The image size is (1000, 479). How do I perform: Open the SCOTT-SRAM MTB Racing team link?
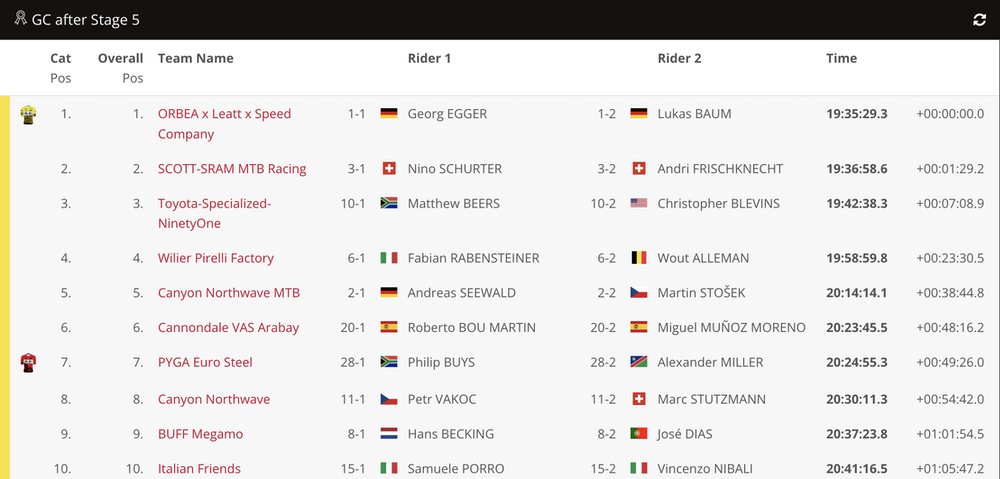[x=232, y=169]
